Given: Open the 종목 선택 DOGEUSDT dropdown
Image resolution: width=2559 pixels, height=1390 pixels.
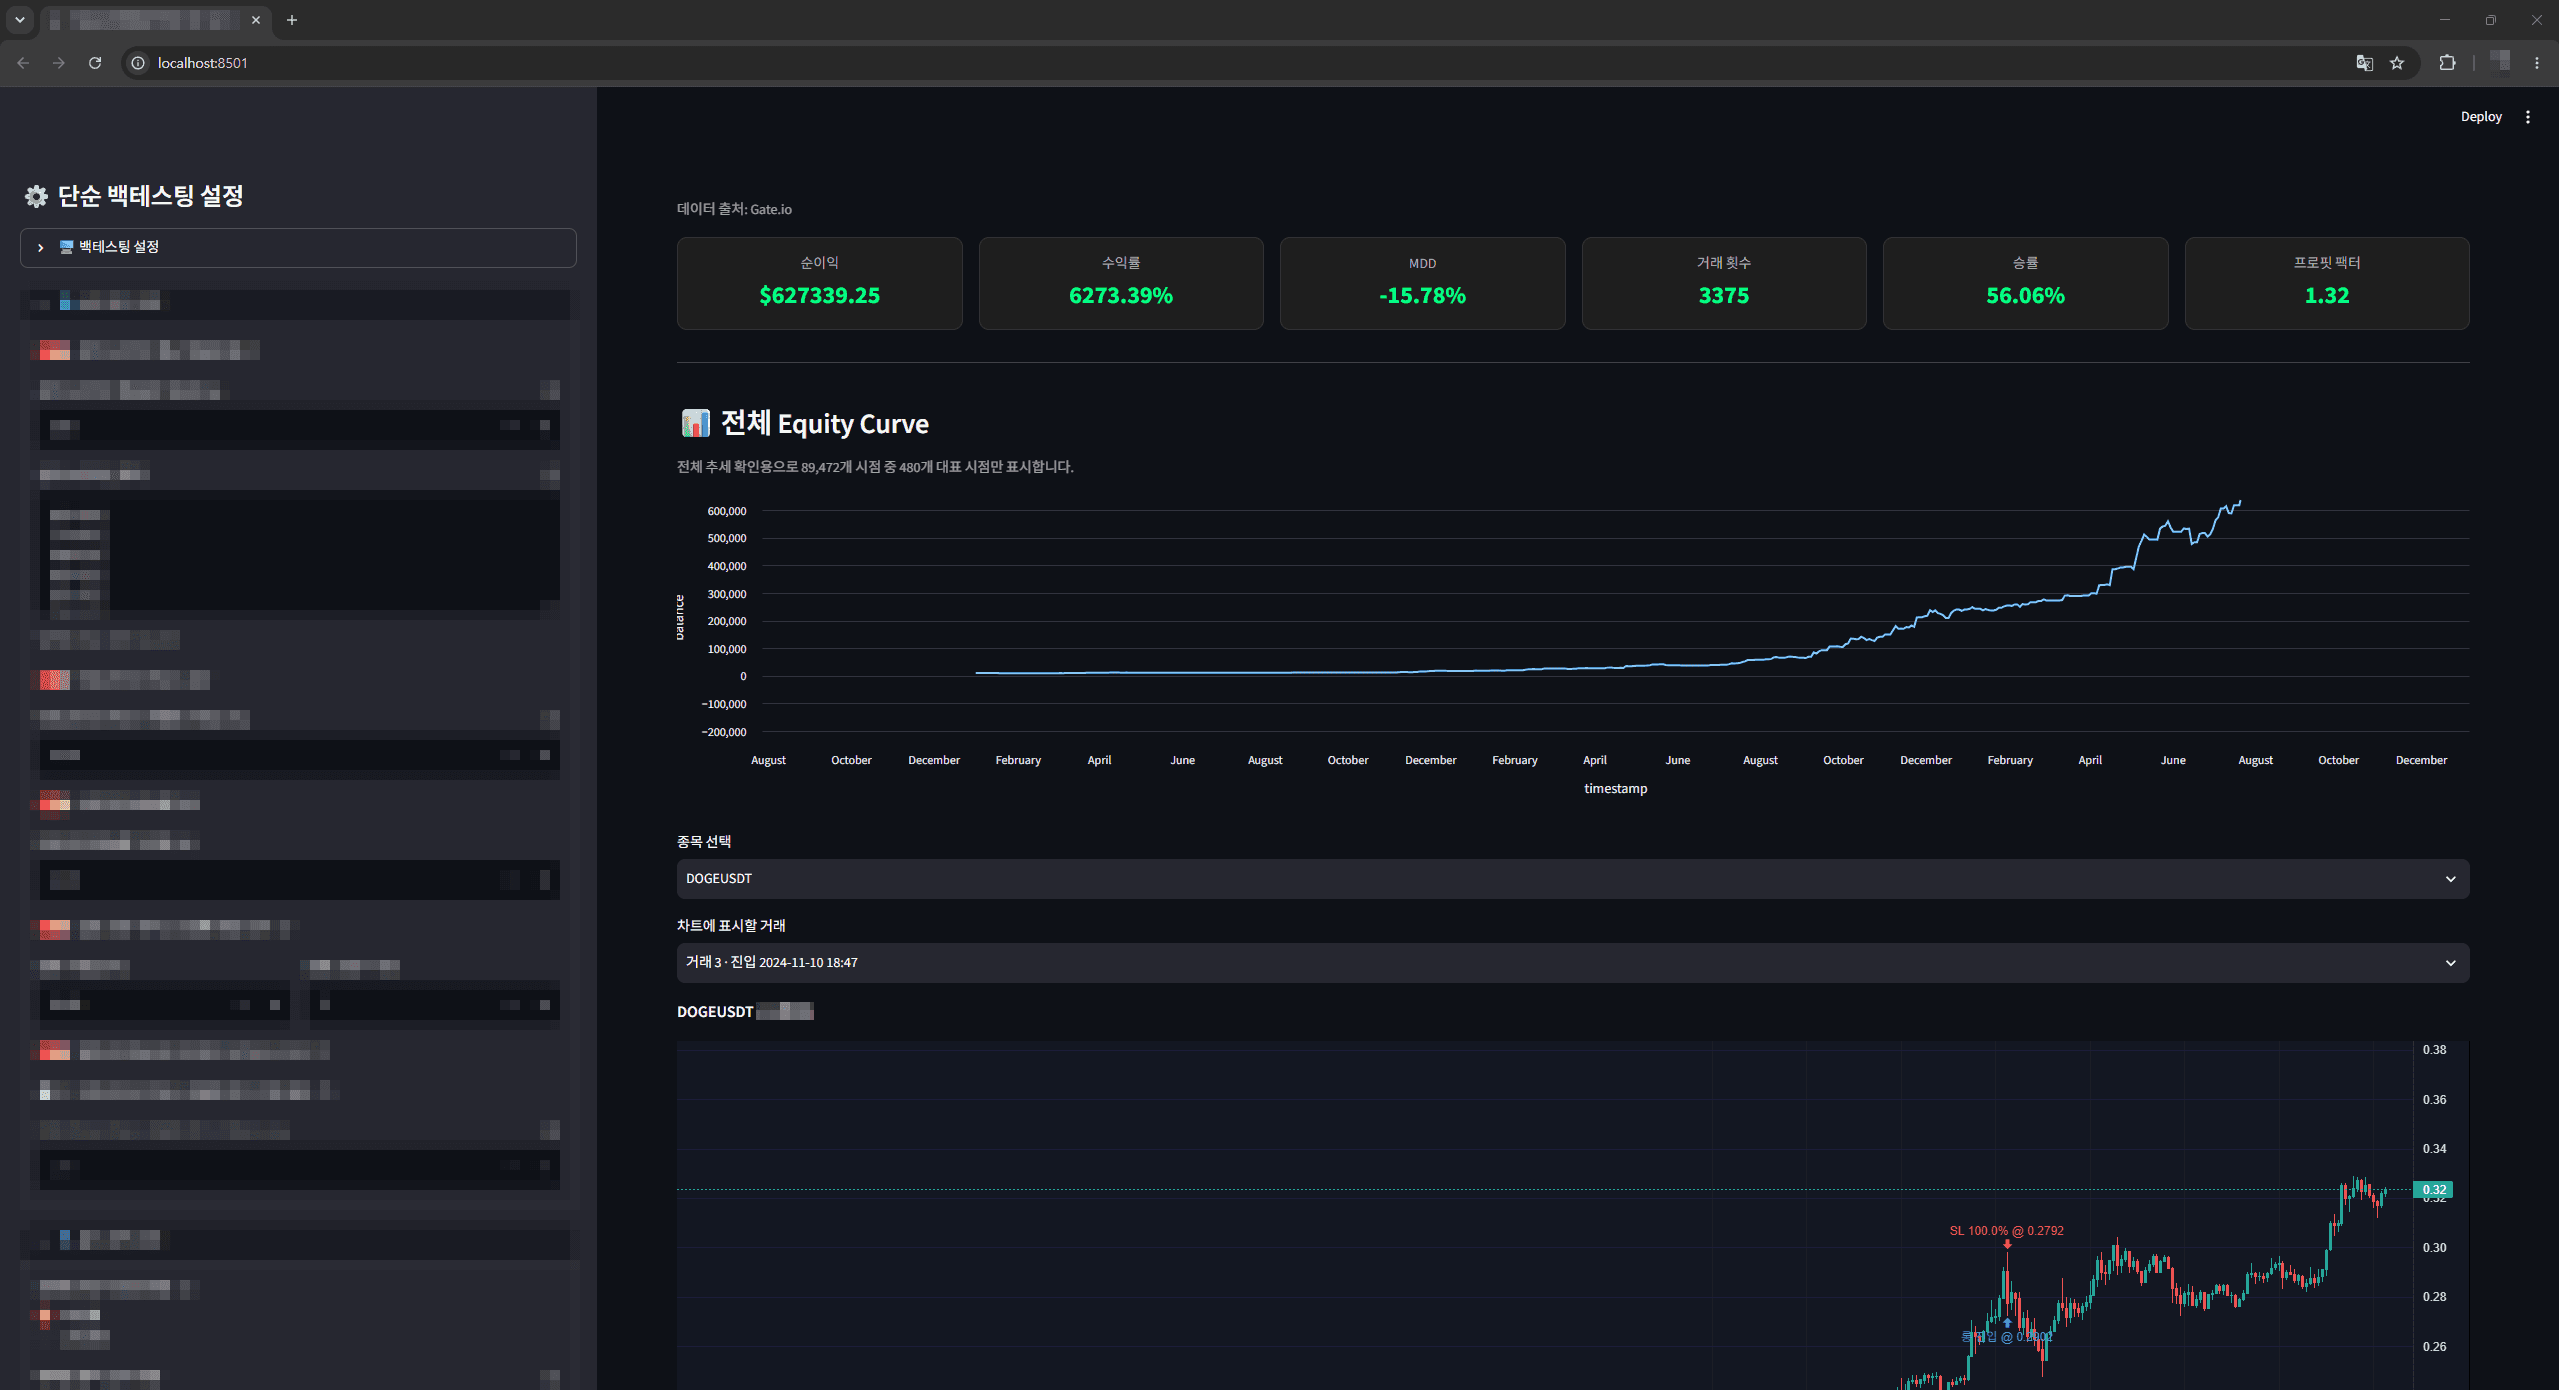Looking at the screenshot, I should click(1573, 879).
